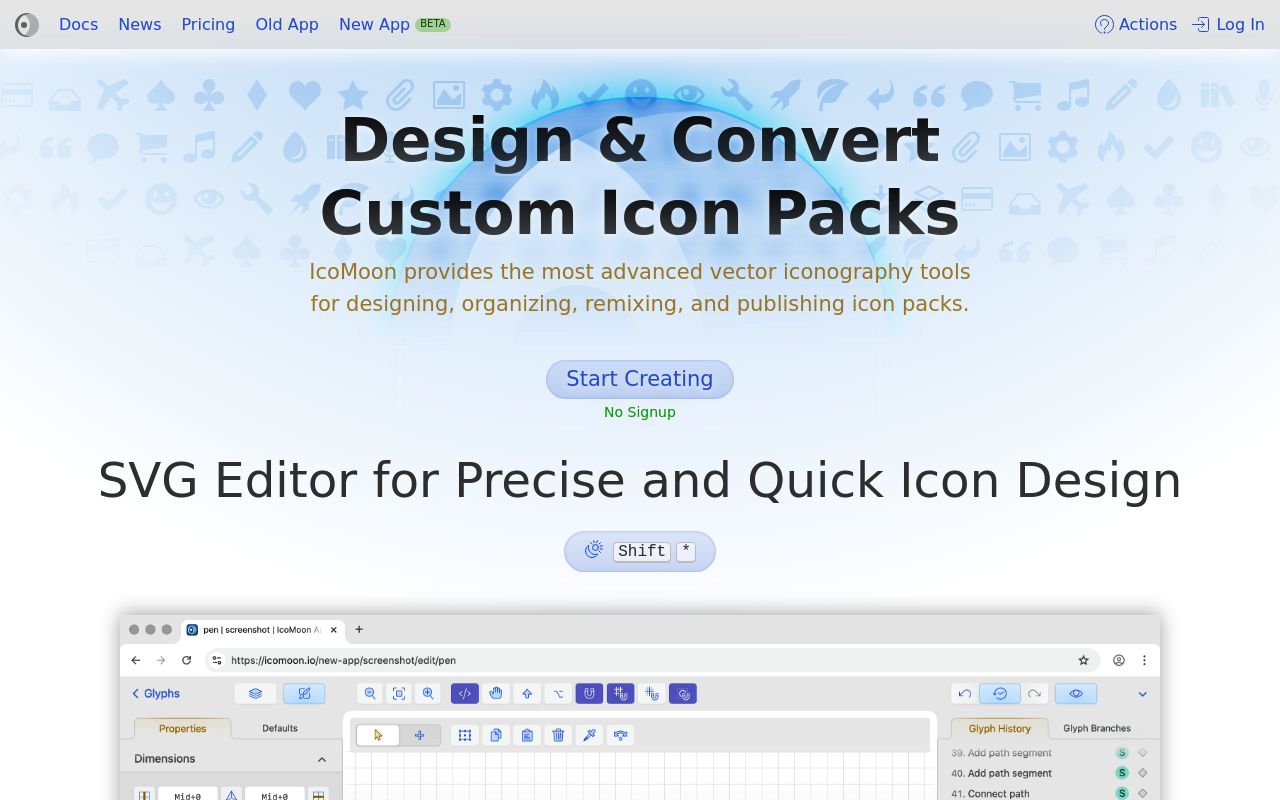1280x800 pixels.
Task: Expand the chevron beside the eye button
Action: 1142,693
